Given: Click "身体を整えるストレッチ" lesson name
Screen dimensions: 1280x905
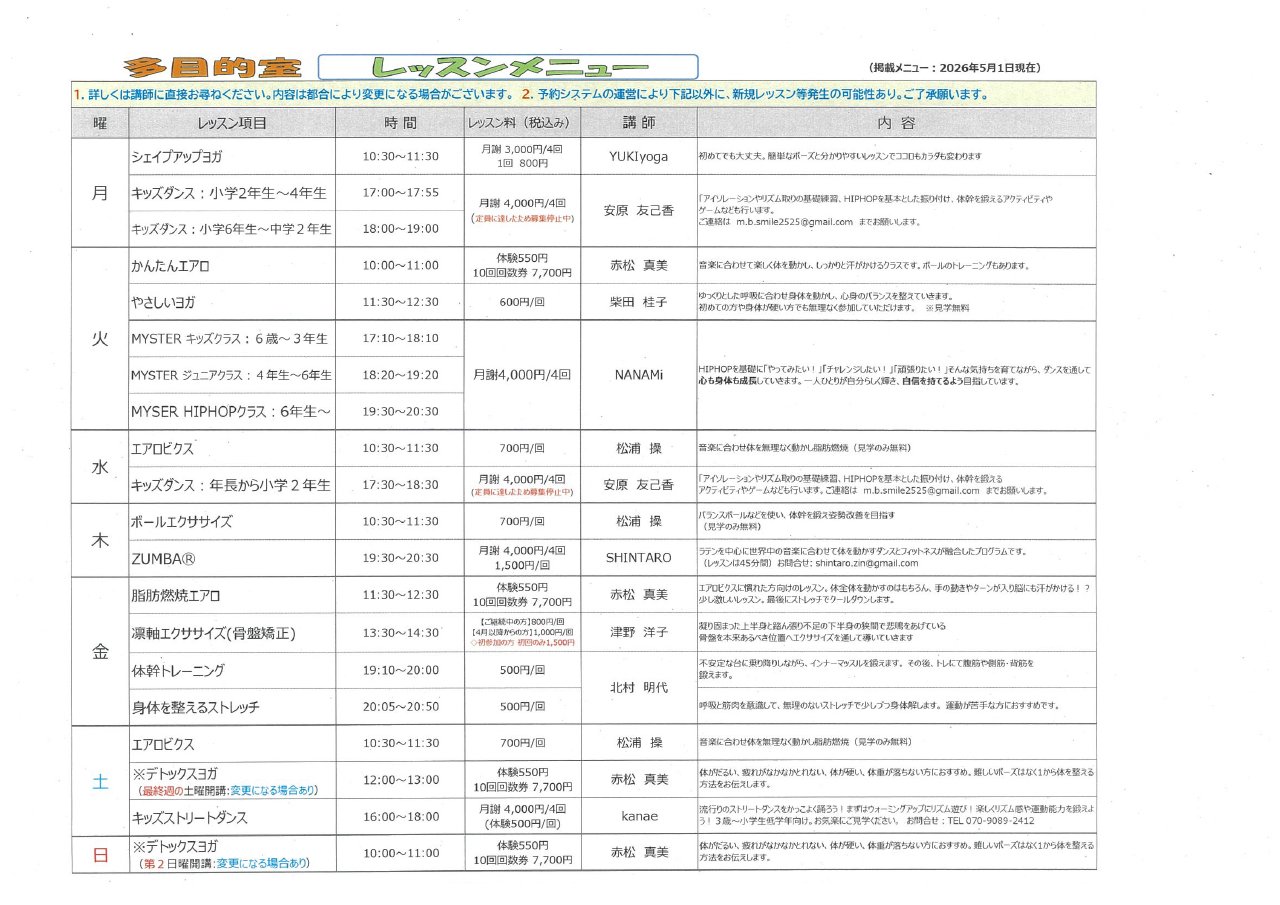Looking at the screenshot, I should 195,707.
